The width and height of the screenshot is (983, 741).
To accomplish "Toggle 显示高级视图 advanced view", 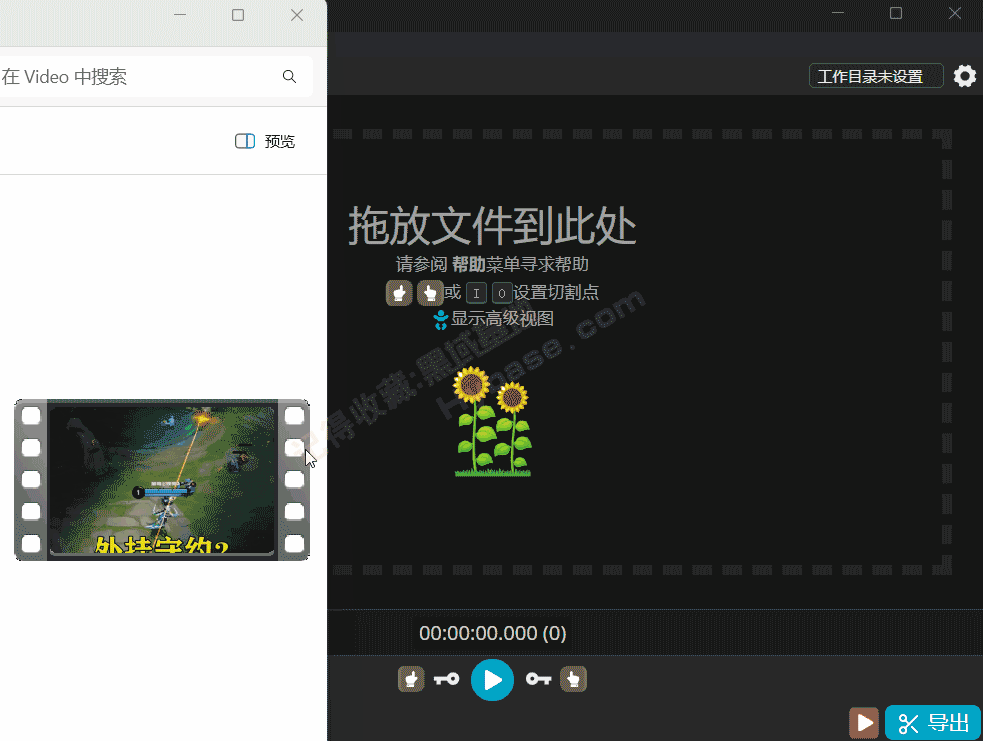I will pos(494,319).
